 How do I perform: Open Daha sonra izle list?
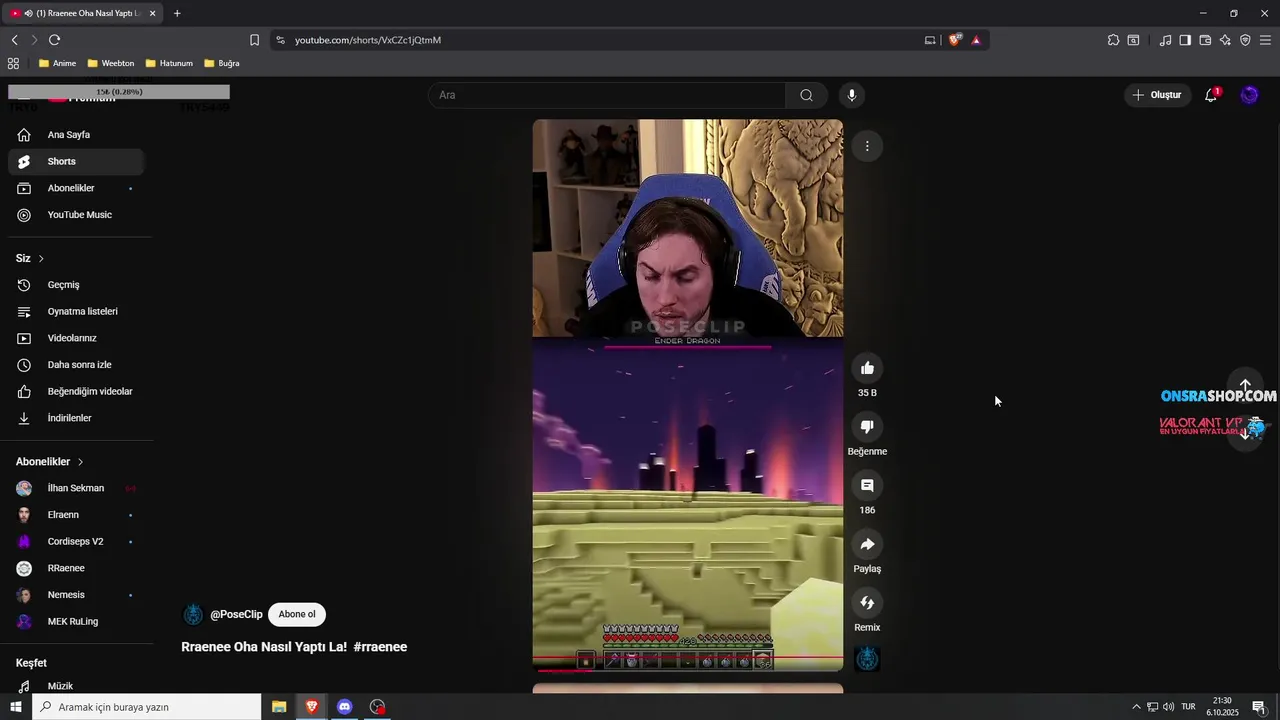(x=76, y=365)
